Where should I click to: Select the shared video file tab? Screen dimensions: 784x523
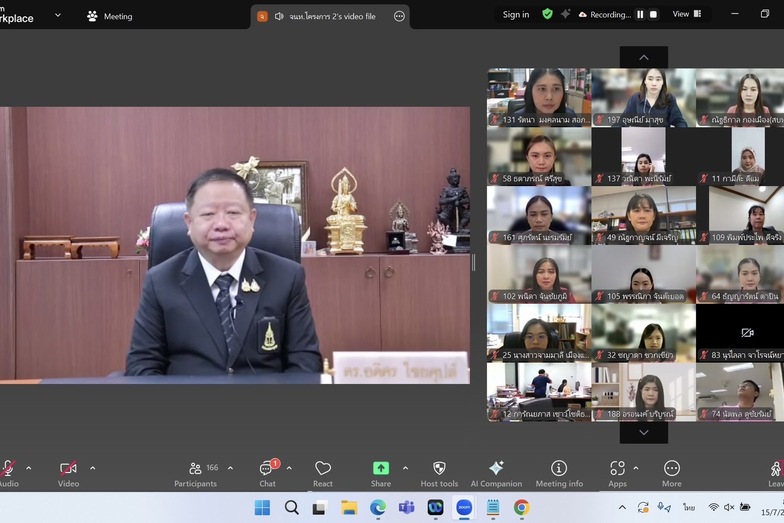[330, 16]
